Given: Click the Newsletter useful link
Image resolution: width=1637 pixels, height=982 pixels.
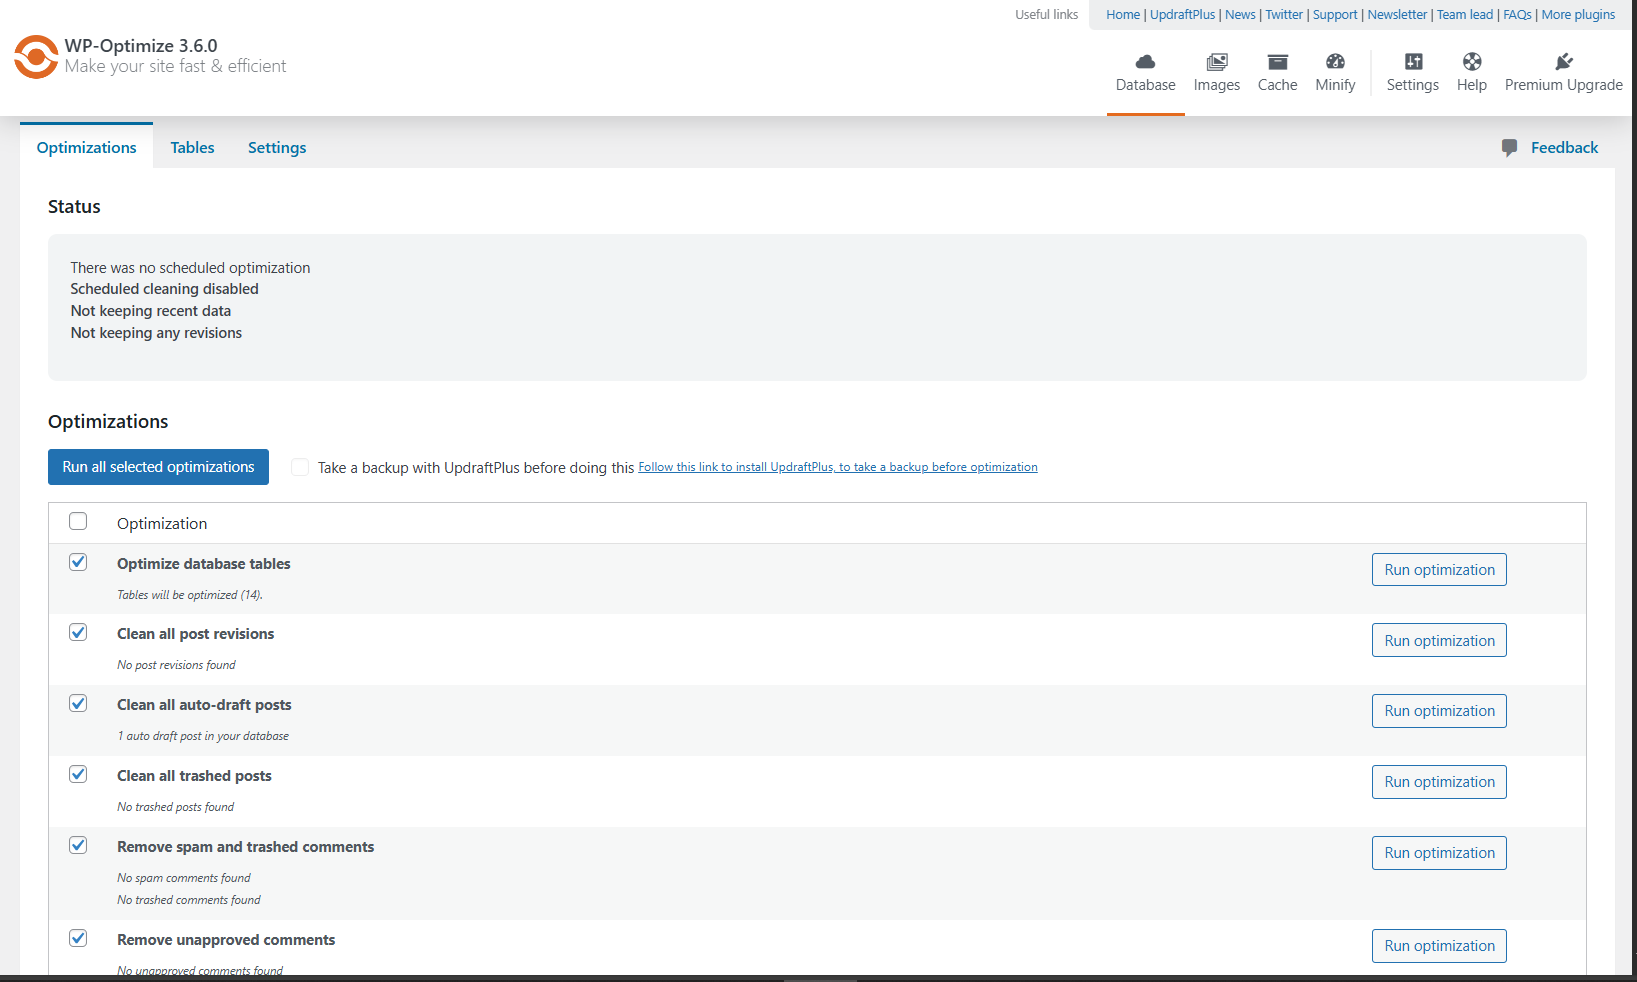Looking at the screenshot, I should click(x=1397, y=15).
